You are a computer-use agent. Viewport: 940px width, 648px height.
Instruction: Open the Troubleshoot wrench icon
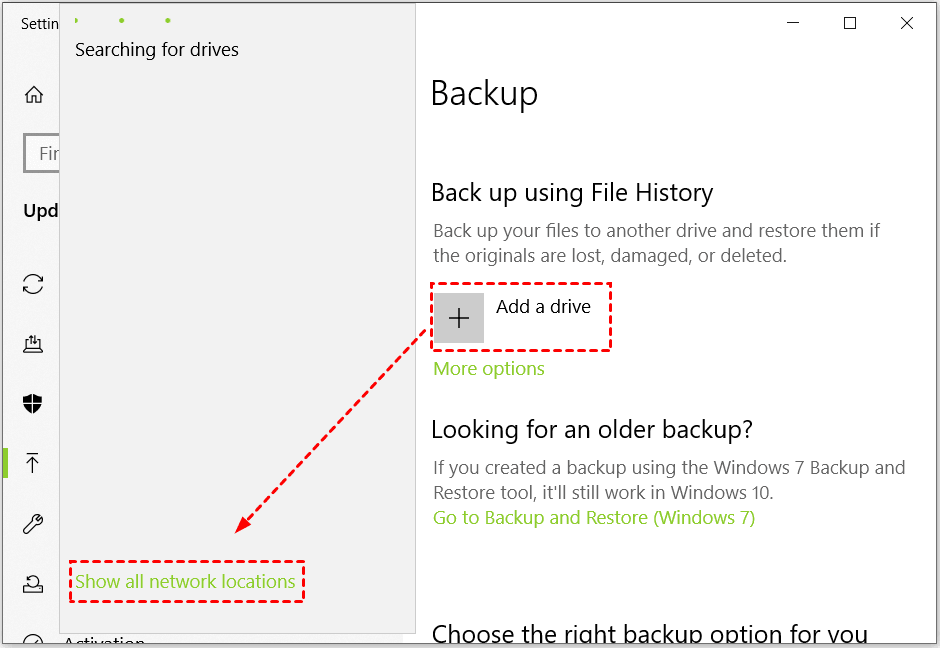pyautogui.click(x=34, y=524)
